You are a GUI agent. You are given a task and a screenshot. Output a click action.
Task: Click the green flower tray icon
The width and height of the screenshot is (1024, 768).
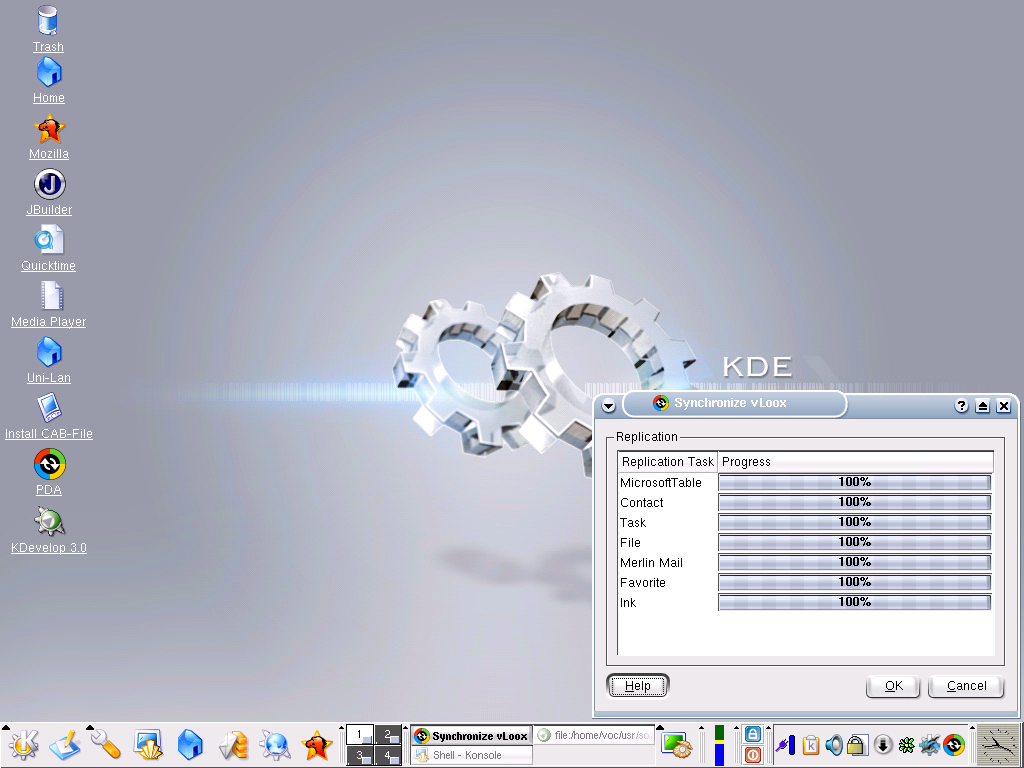pos(906,745)
